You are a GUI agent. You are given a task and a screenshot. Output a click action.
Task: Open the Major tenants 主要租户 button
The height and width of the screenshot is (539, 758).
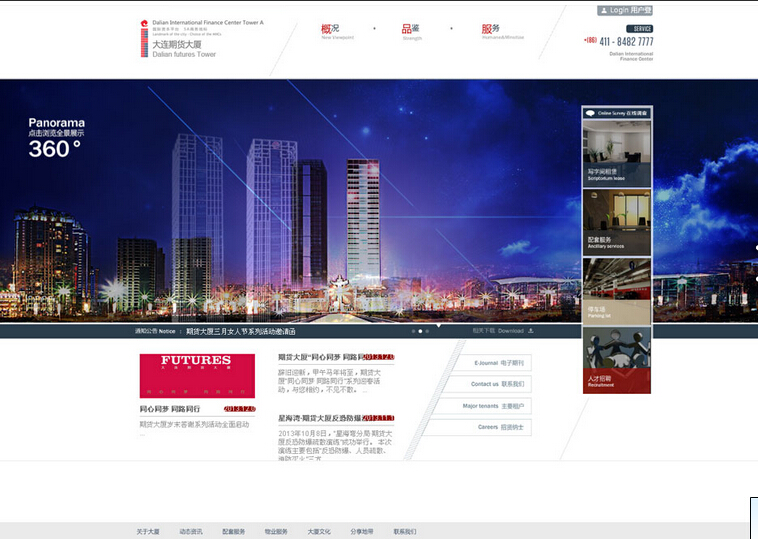pyautogui.click(x=493, y=406)
